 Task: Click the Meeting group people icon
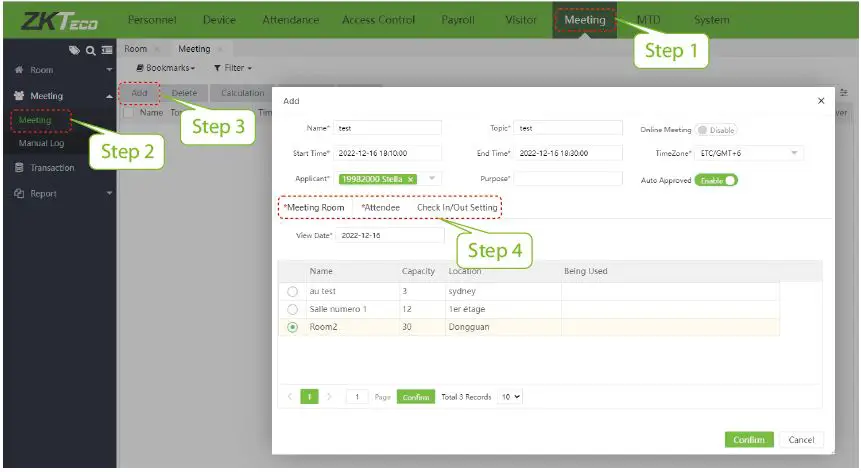[x=19, y=95]
